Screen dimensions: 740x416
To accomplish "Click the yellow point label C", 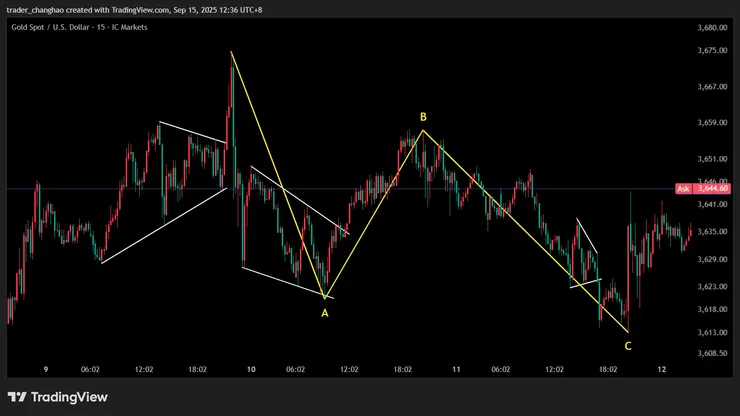I will 628,346.
